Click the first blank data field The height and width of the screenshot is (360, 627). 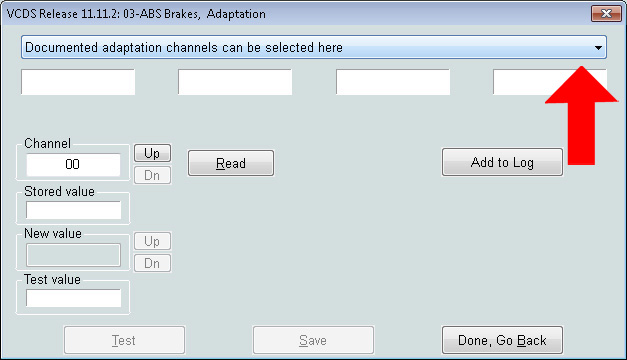[78, 82]
